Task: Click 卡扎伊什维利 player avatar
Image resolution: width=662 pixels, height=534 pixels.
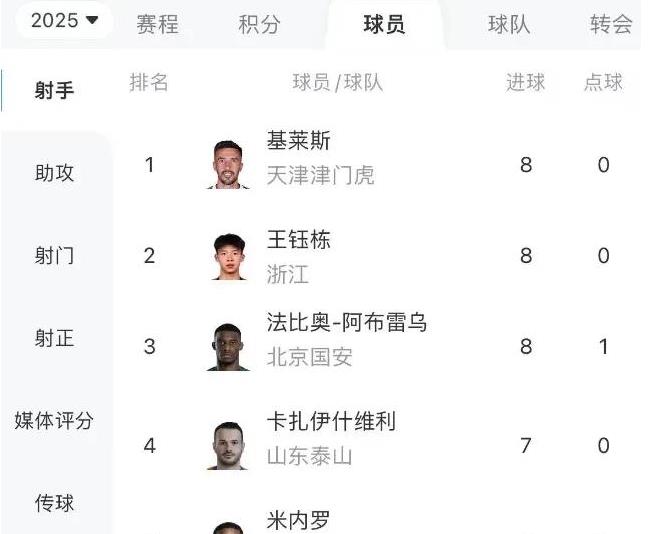Action: pyautogui.click(x=228, y=446)
